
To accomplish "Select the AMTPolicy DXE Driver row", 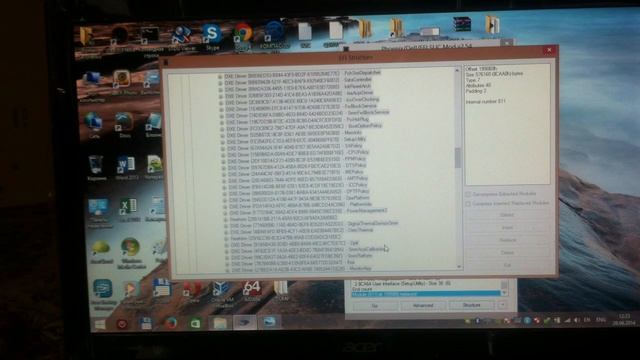I will pos(298,179).
